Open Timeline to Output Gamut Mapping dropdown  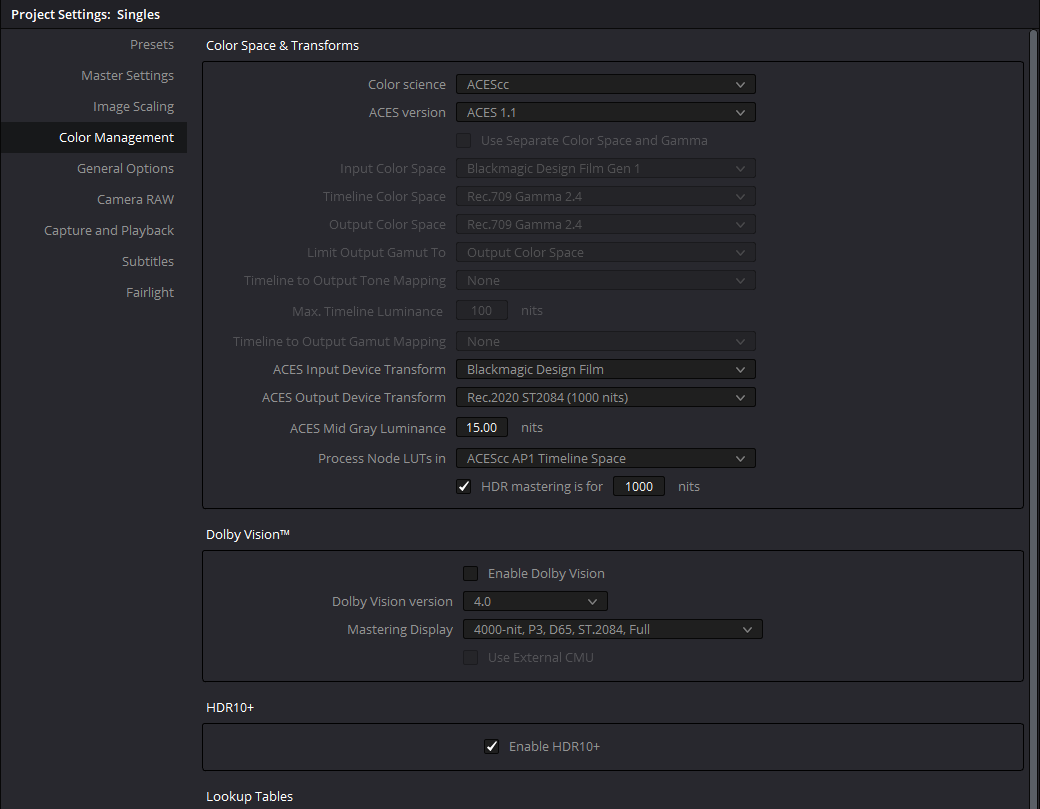606,342
